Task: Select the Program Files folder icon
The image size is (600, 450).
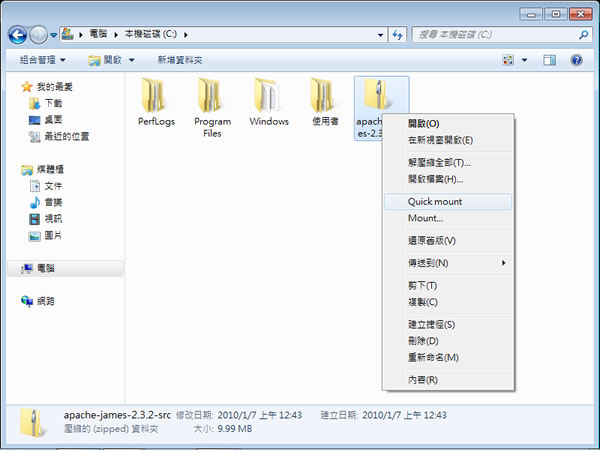Action: point(212,95)
